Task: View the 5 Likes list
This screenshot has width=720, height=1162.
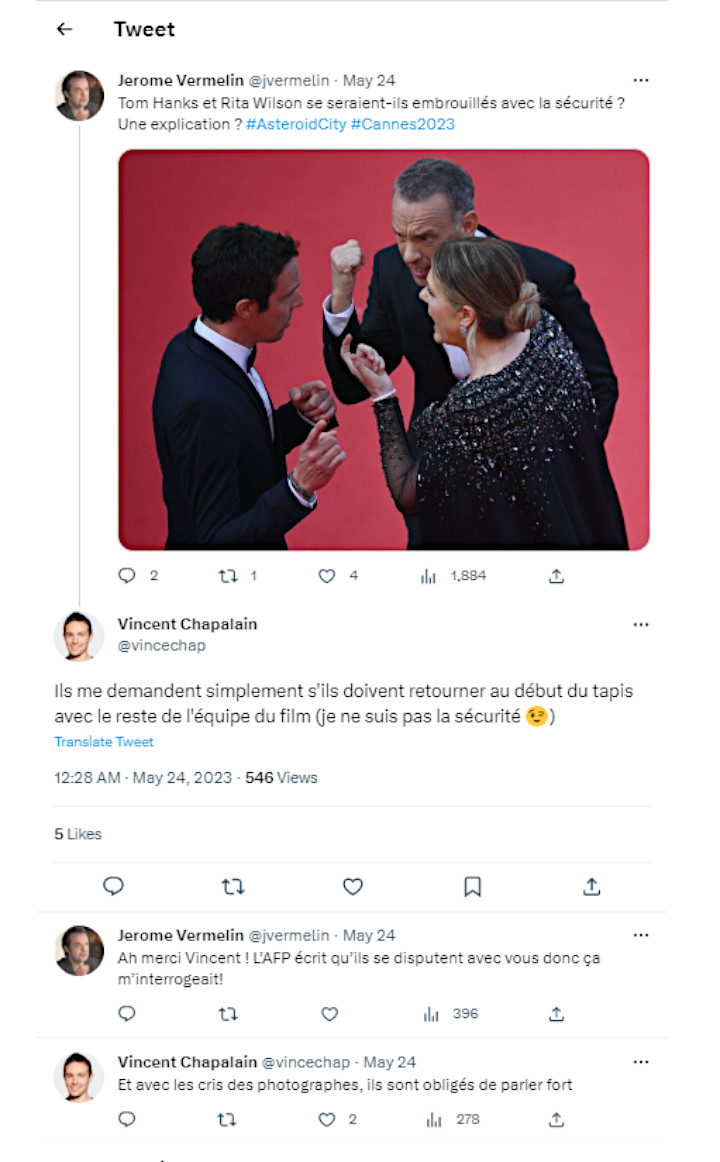Action: 78,834
